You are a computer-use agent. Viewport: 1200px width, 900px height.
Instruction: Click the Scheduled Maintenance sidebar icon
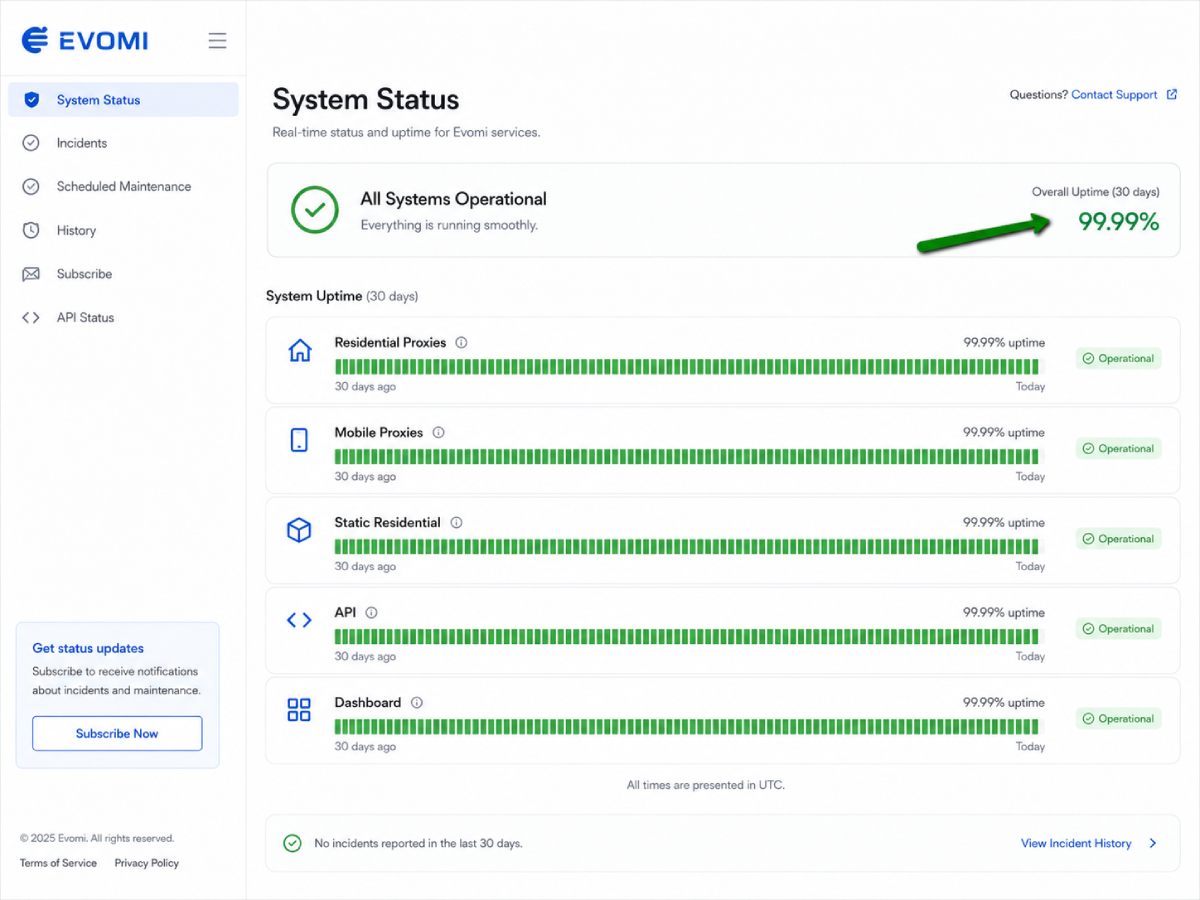click(x=31, y=187)
